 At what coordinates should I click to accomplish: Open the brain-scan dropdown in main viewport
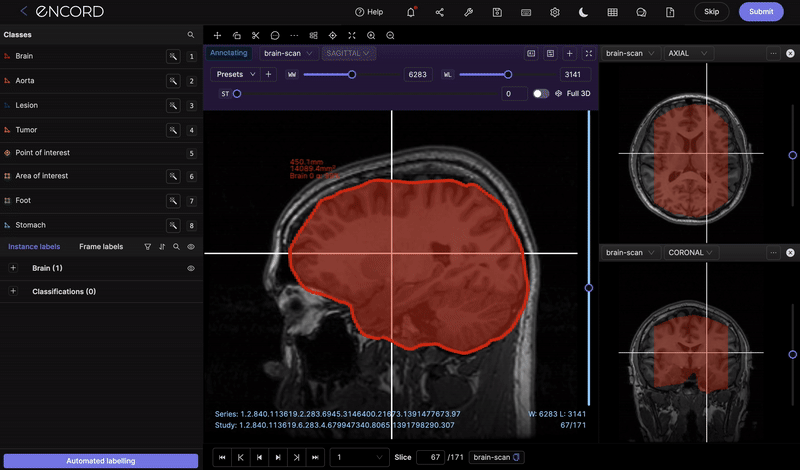pos(289,54)
